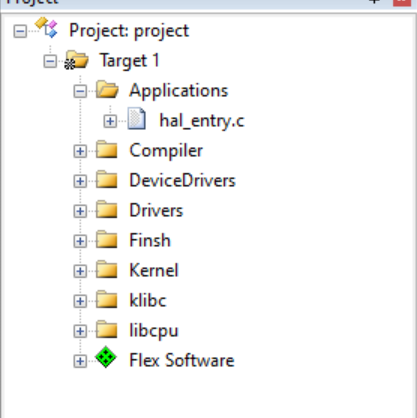The height and width of the screenshot is (418, 417).
Task: Collapse the Target 1 node
Action: (x=50, y=61)
